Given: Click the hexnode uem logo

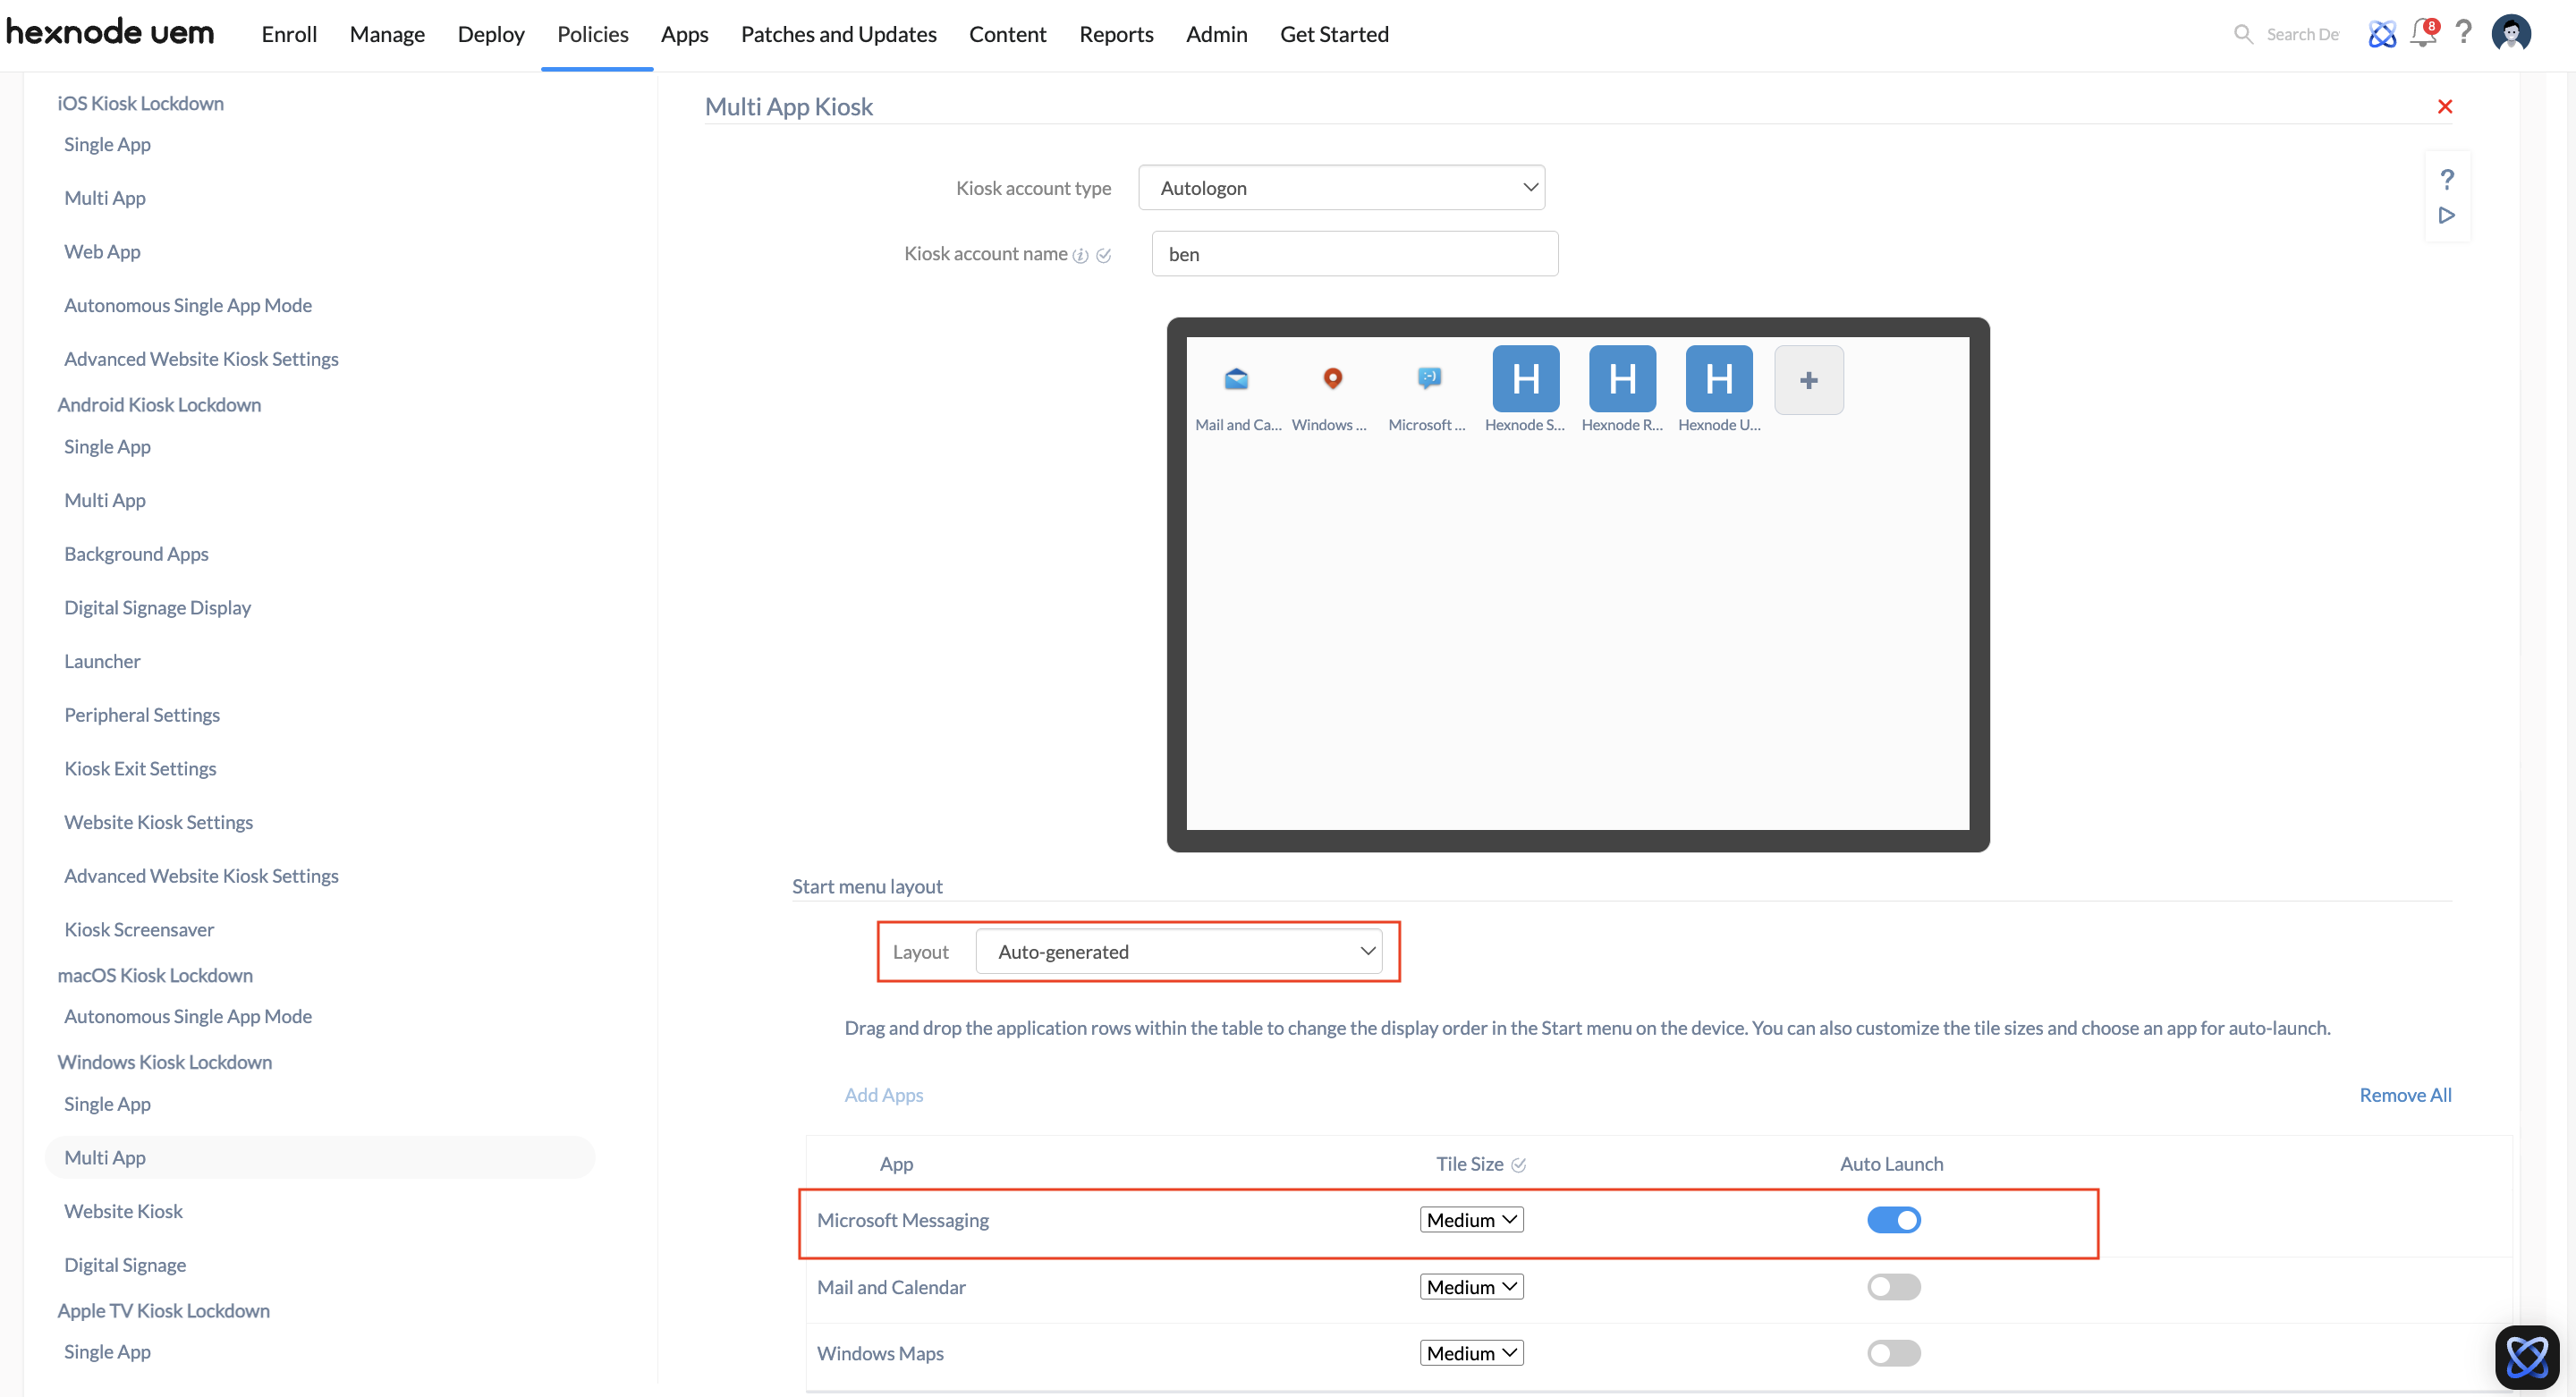Looking at the screenshot, I should tap(110, 33).
